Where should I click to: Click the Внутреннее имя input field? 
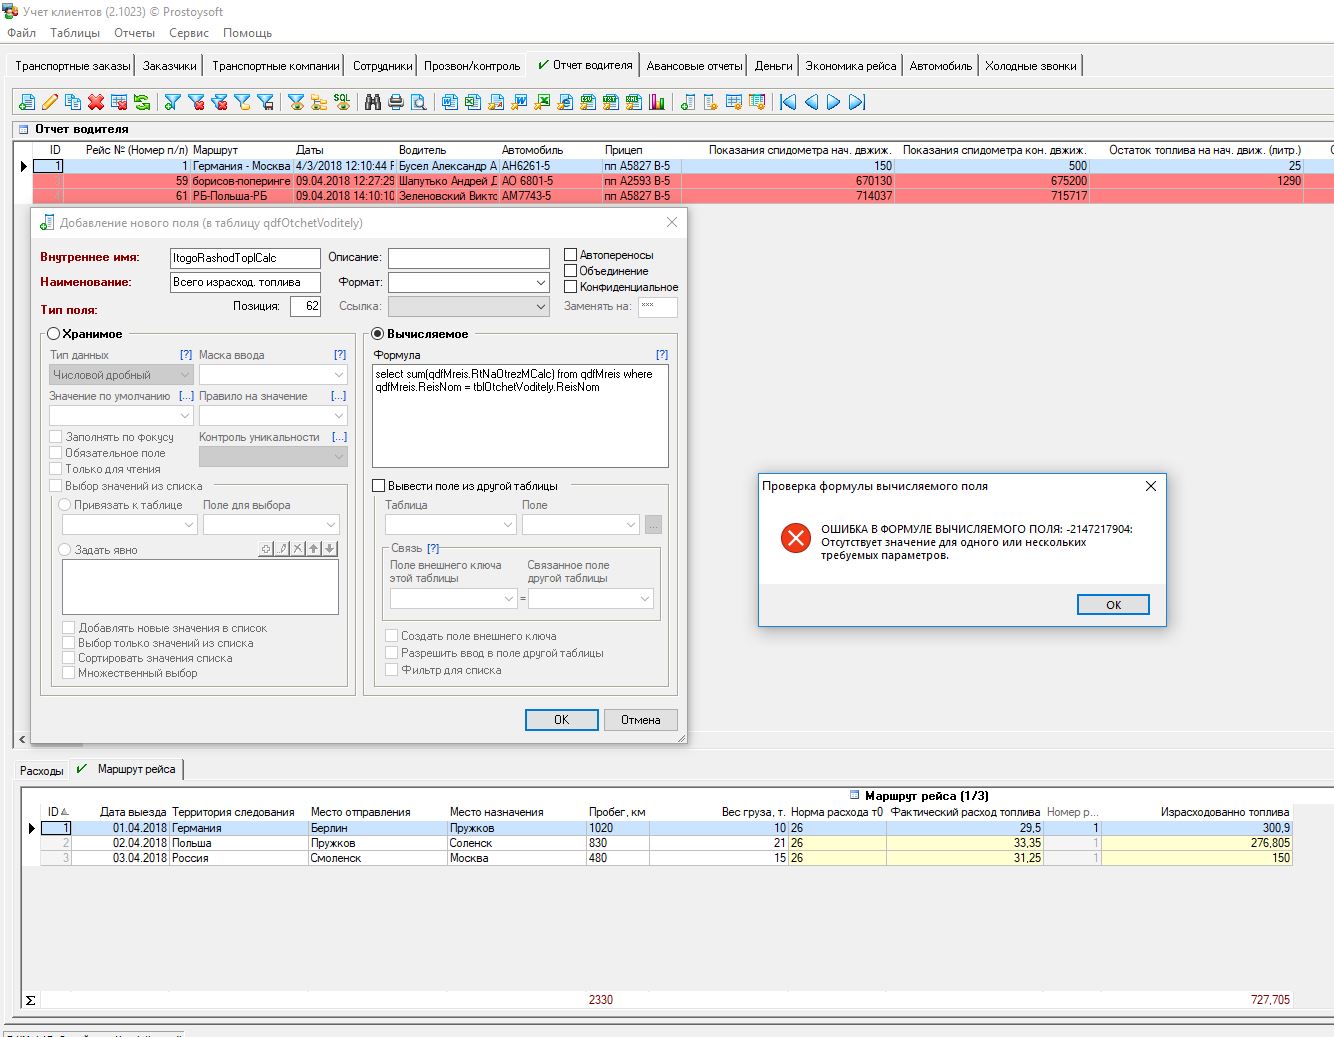[245, 258]
